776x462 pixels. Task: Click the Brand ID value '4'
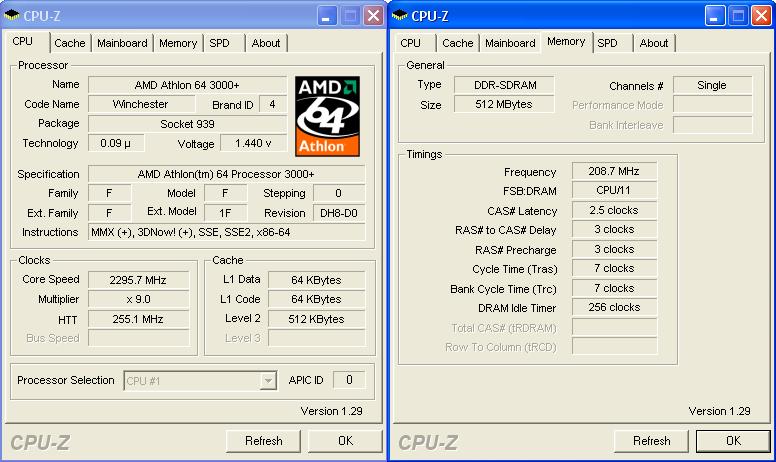[x=272, y=104]
